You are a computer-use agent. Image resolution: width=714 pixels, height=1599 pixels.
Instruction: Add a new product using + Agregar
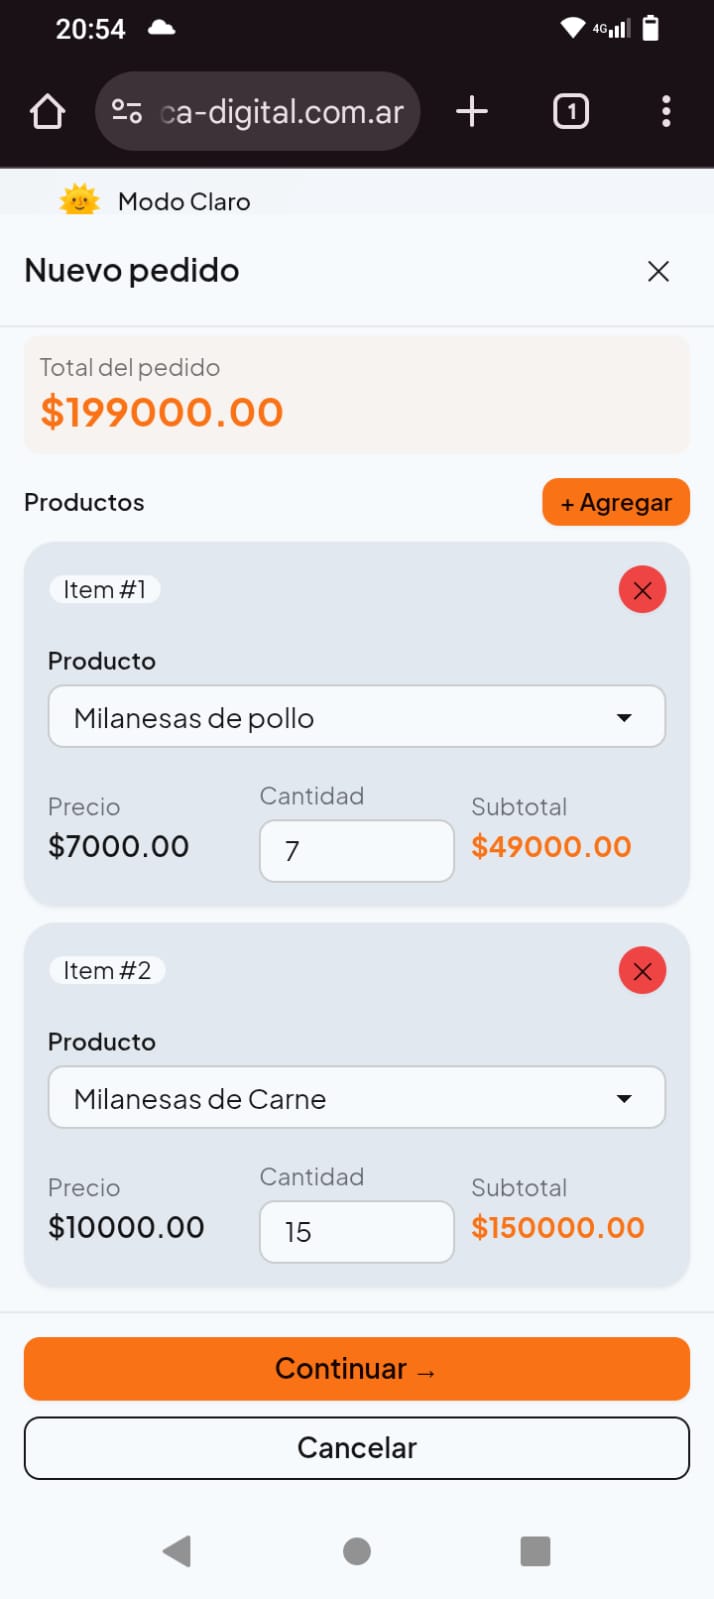(616, 502)
